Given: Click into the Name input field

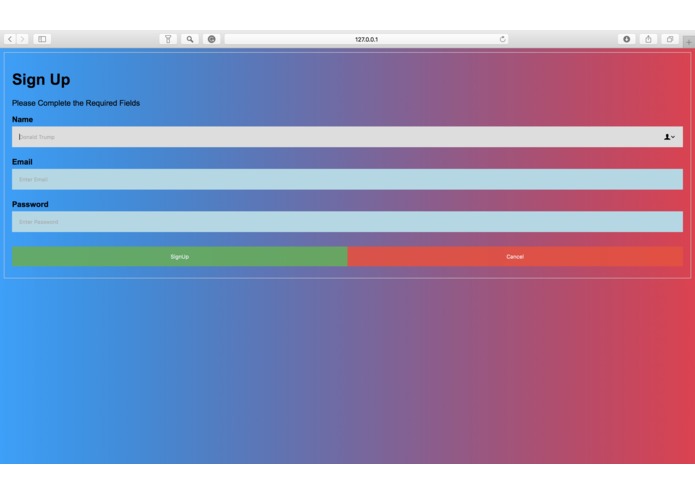Looking at the screenshot, I should point(347,137).
